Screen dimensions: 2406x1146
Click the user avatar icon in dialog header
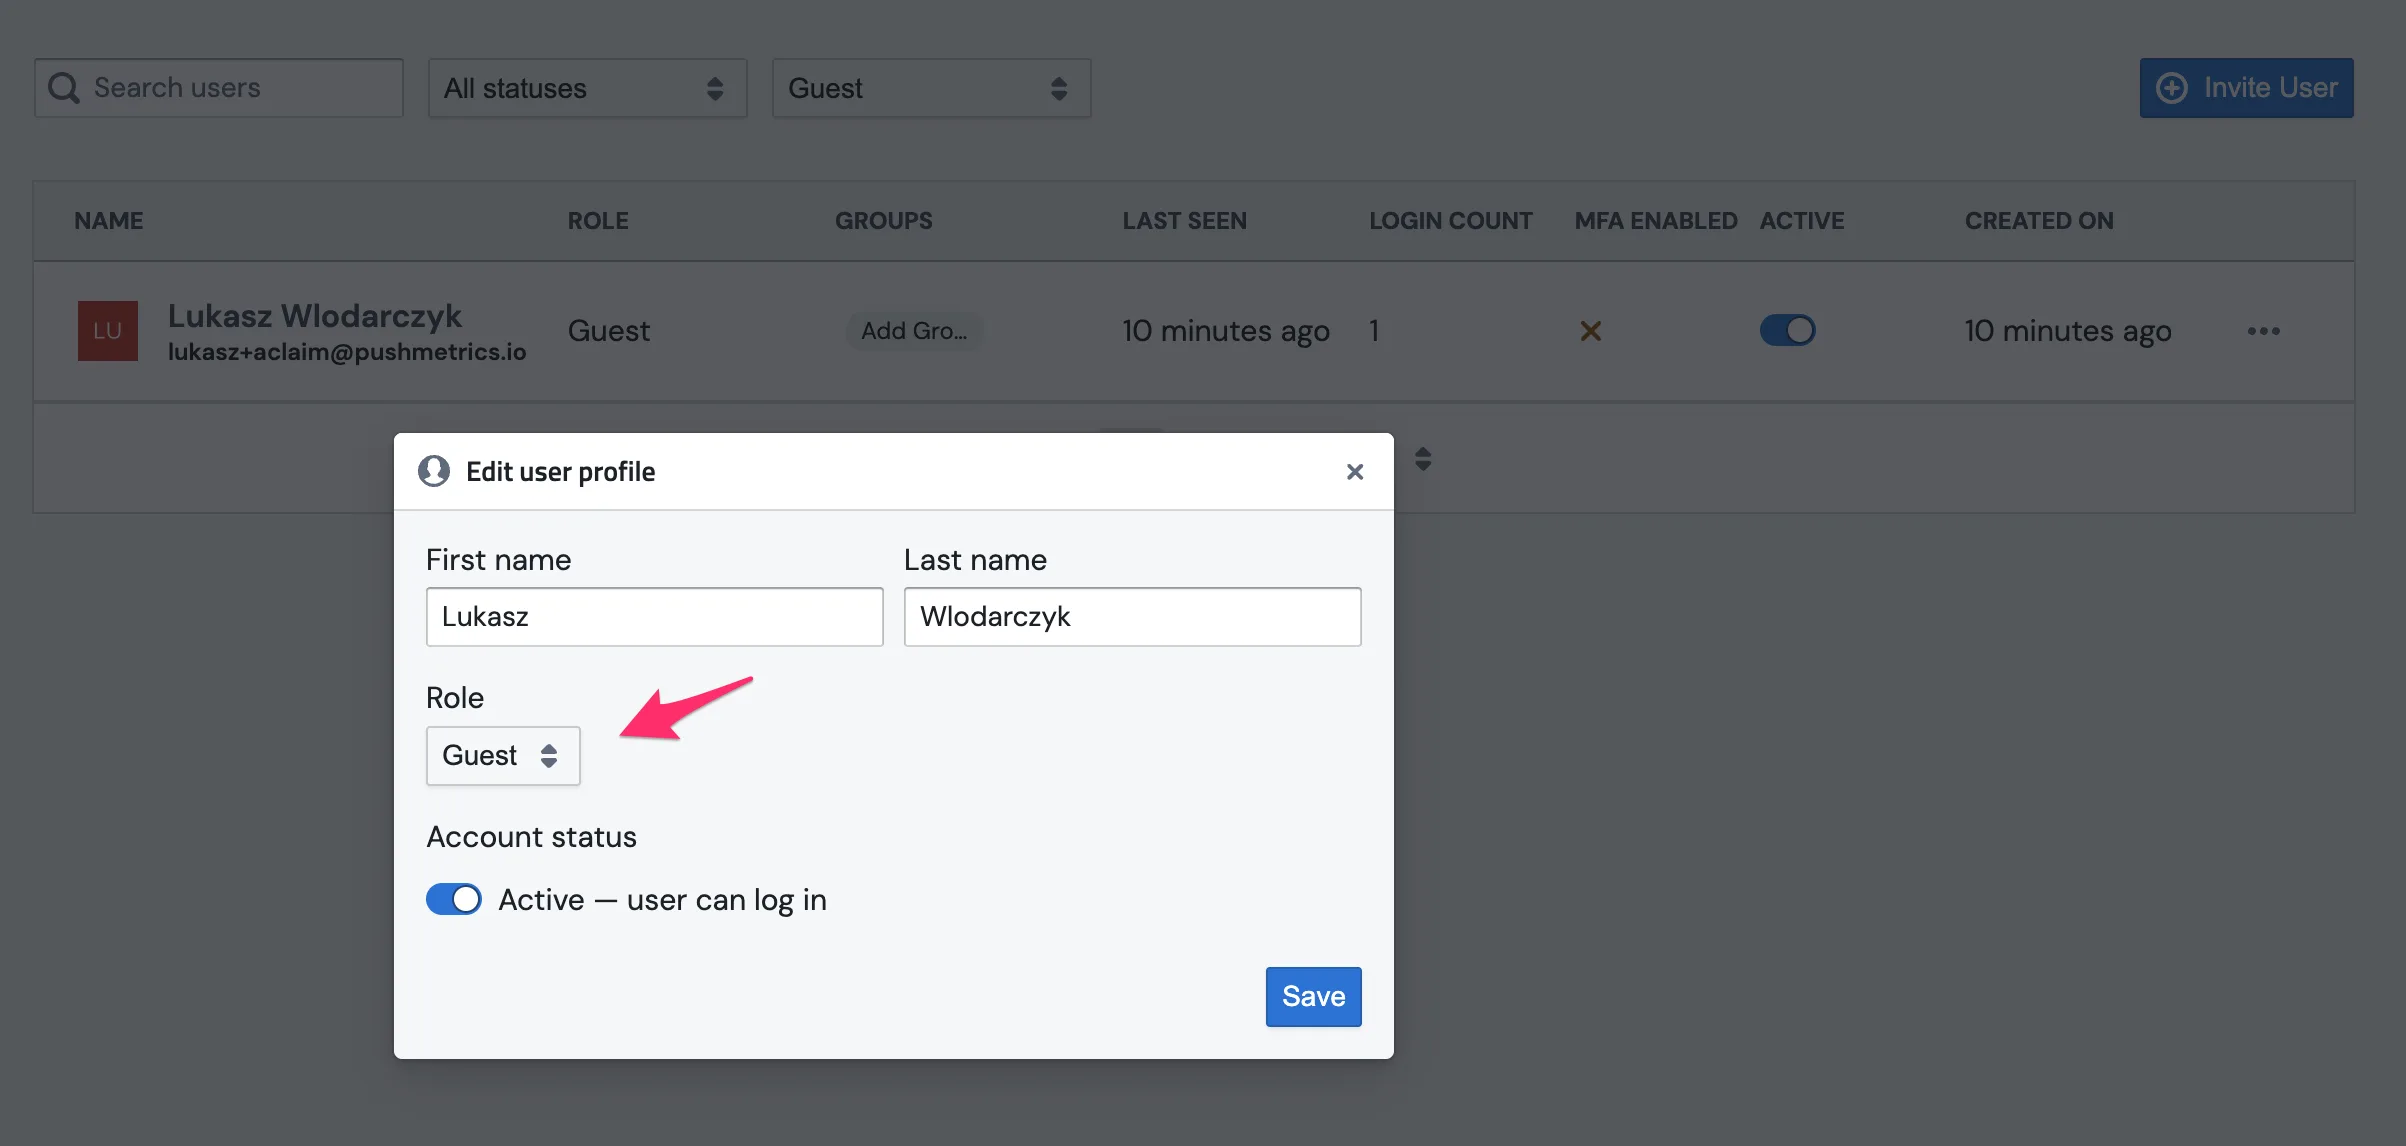pyautogui.click(x=434, y=471)
